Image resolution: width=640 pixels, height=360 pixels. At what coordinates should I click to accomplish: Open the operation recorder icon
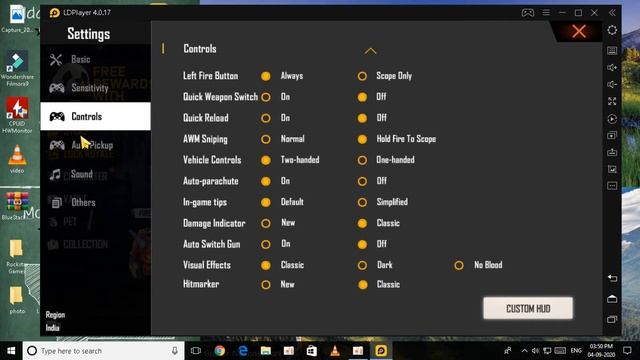[x=612, y=119]
